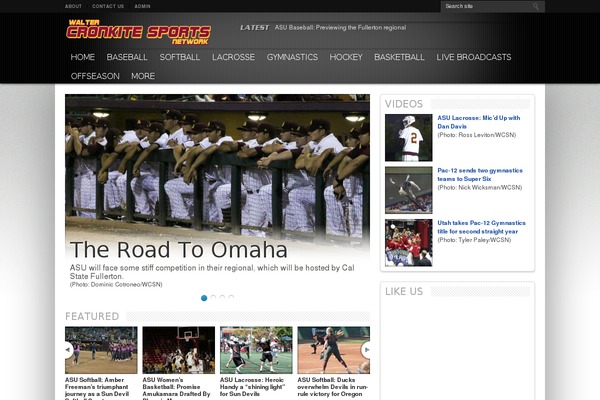Click the gymnast video thumbnail
Screen dimensions: 600x400
coord(409,190)
